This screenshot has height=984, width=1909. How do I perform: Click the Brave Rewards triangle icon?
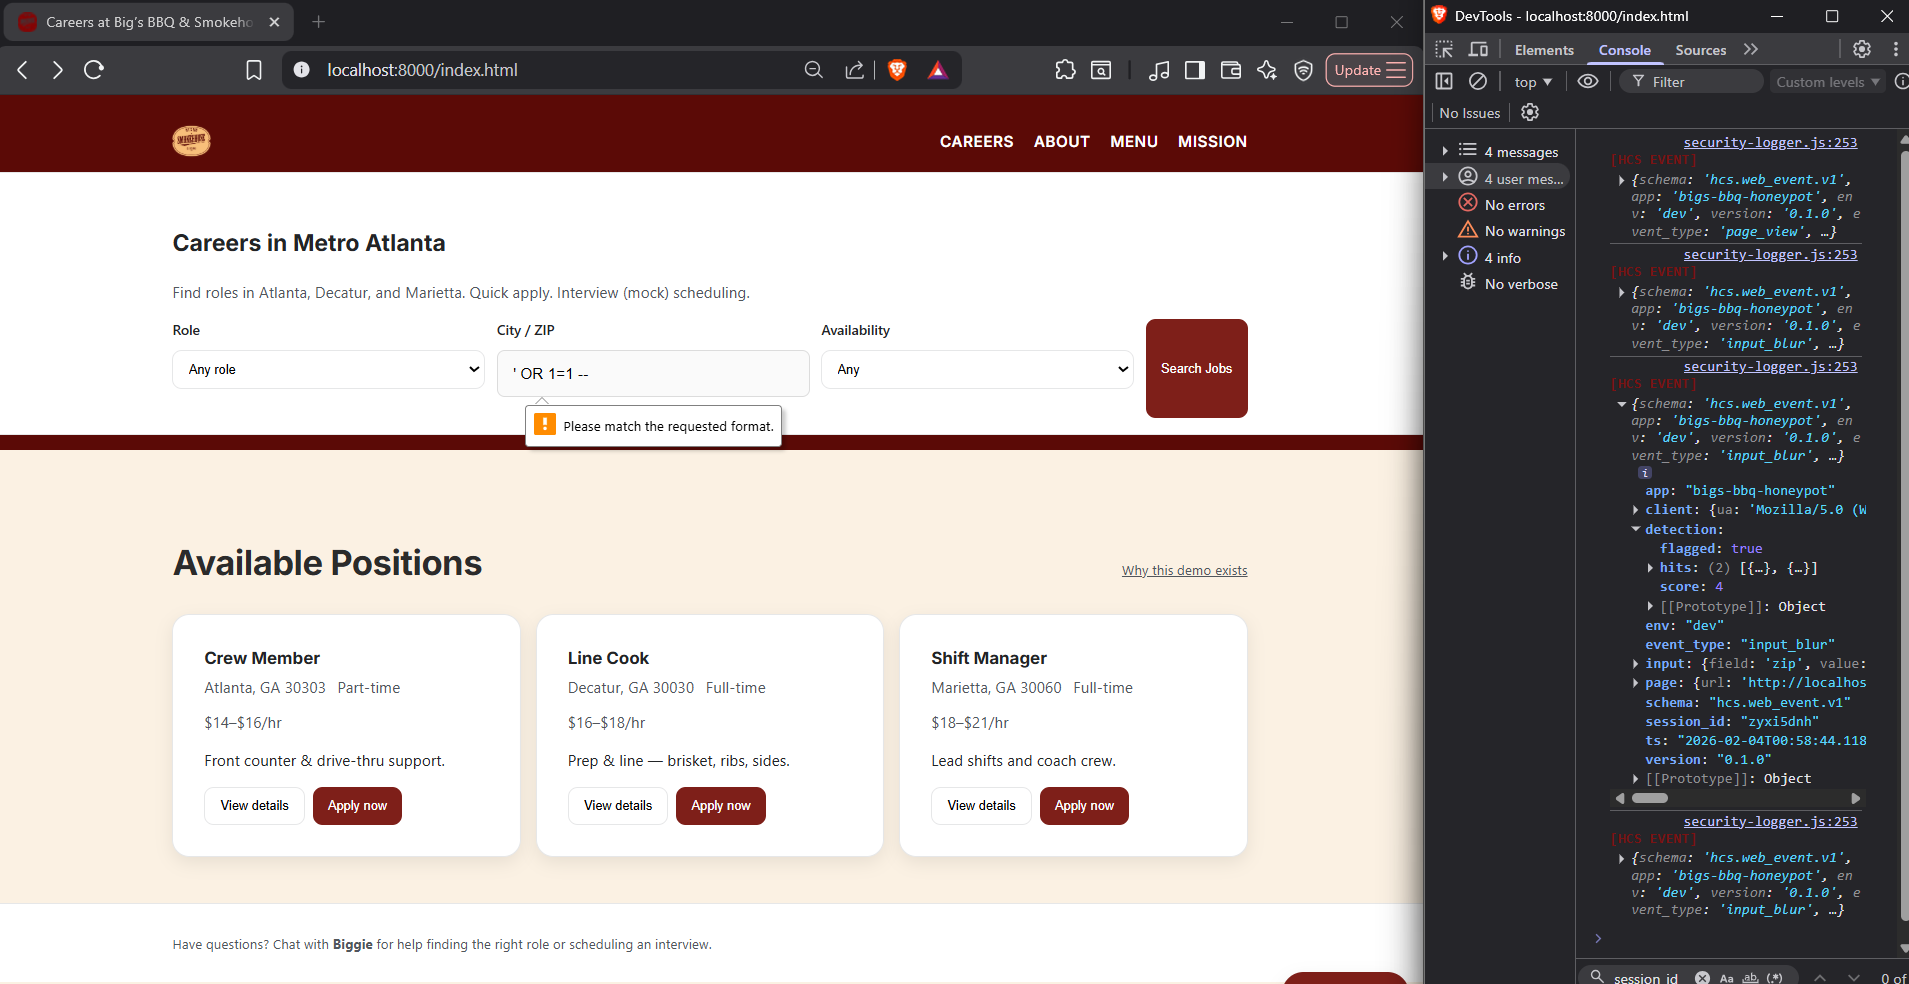[937, 70]
